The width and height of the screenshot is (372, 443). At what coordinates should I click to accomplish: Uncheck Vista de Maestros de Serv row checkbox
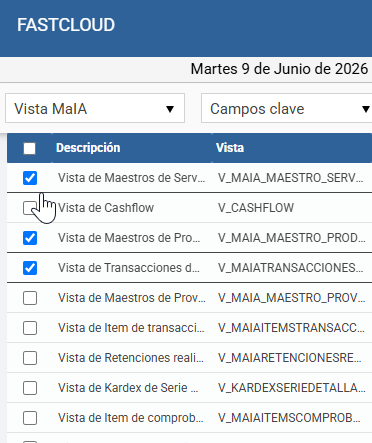coord(30,178)
